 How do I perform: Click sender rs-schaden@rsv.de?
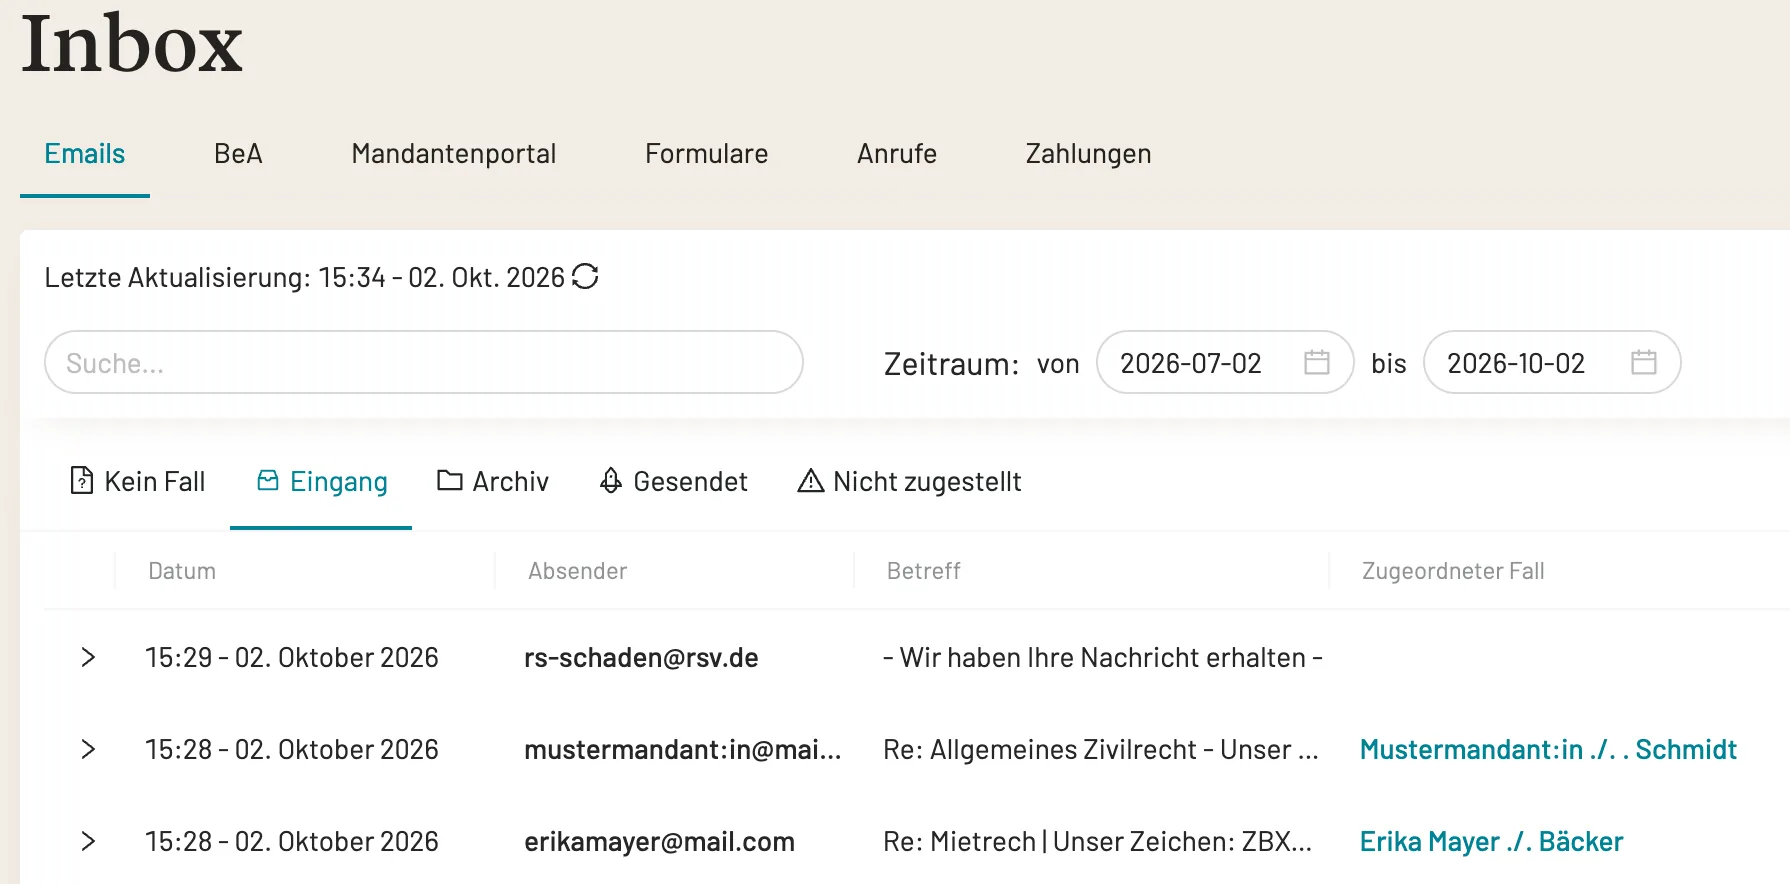641,657
